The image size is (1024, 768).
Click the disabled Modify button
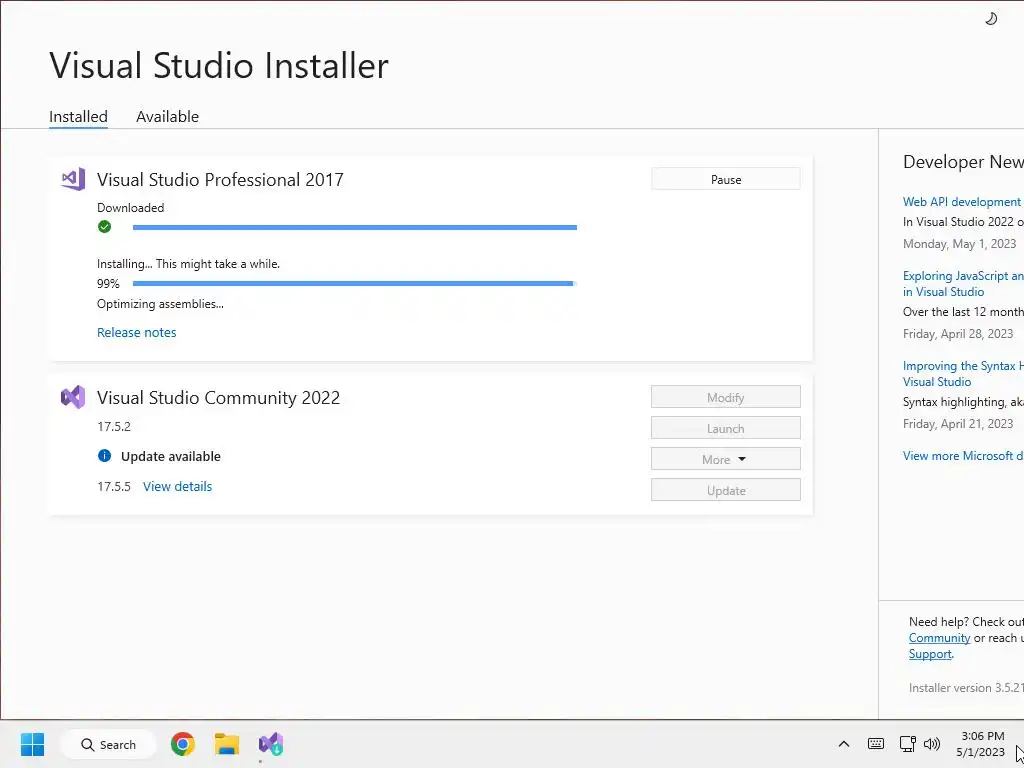[726, 397]
